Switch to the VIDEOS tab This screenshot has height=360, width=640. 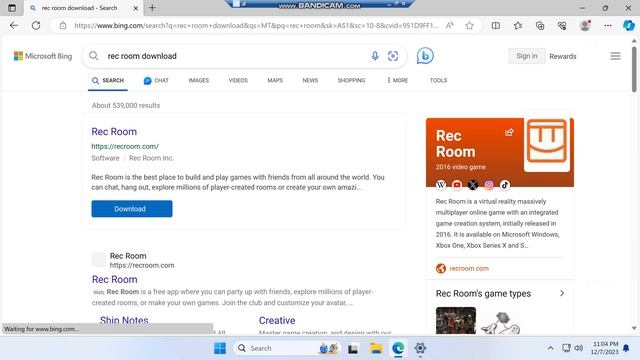(x=238, y=80)
